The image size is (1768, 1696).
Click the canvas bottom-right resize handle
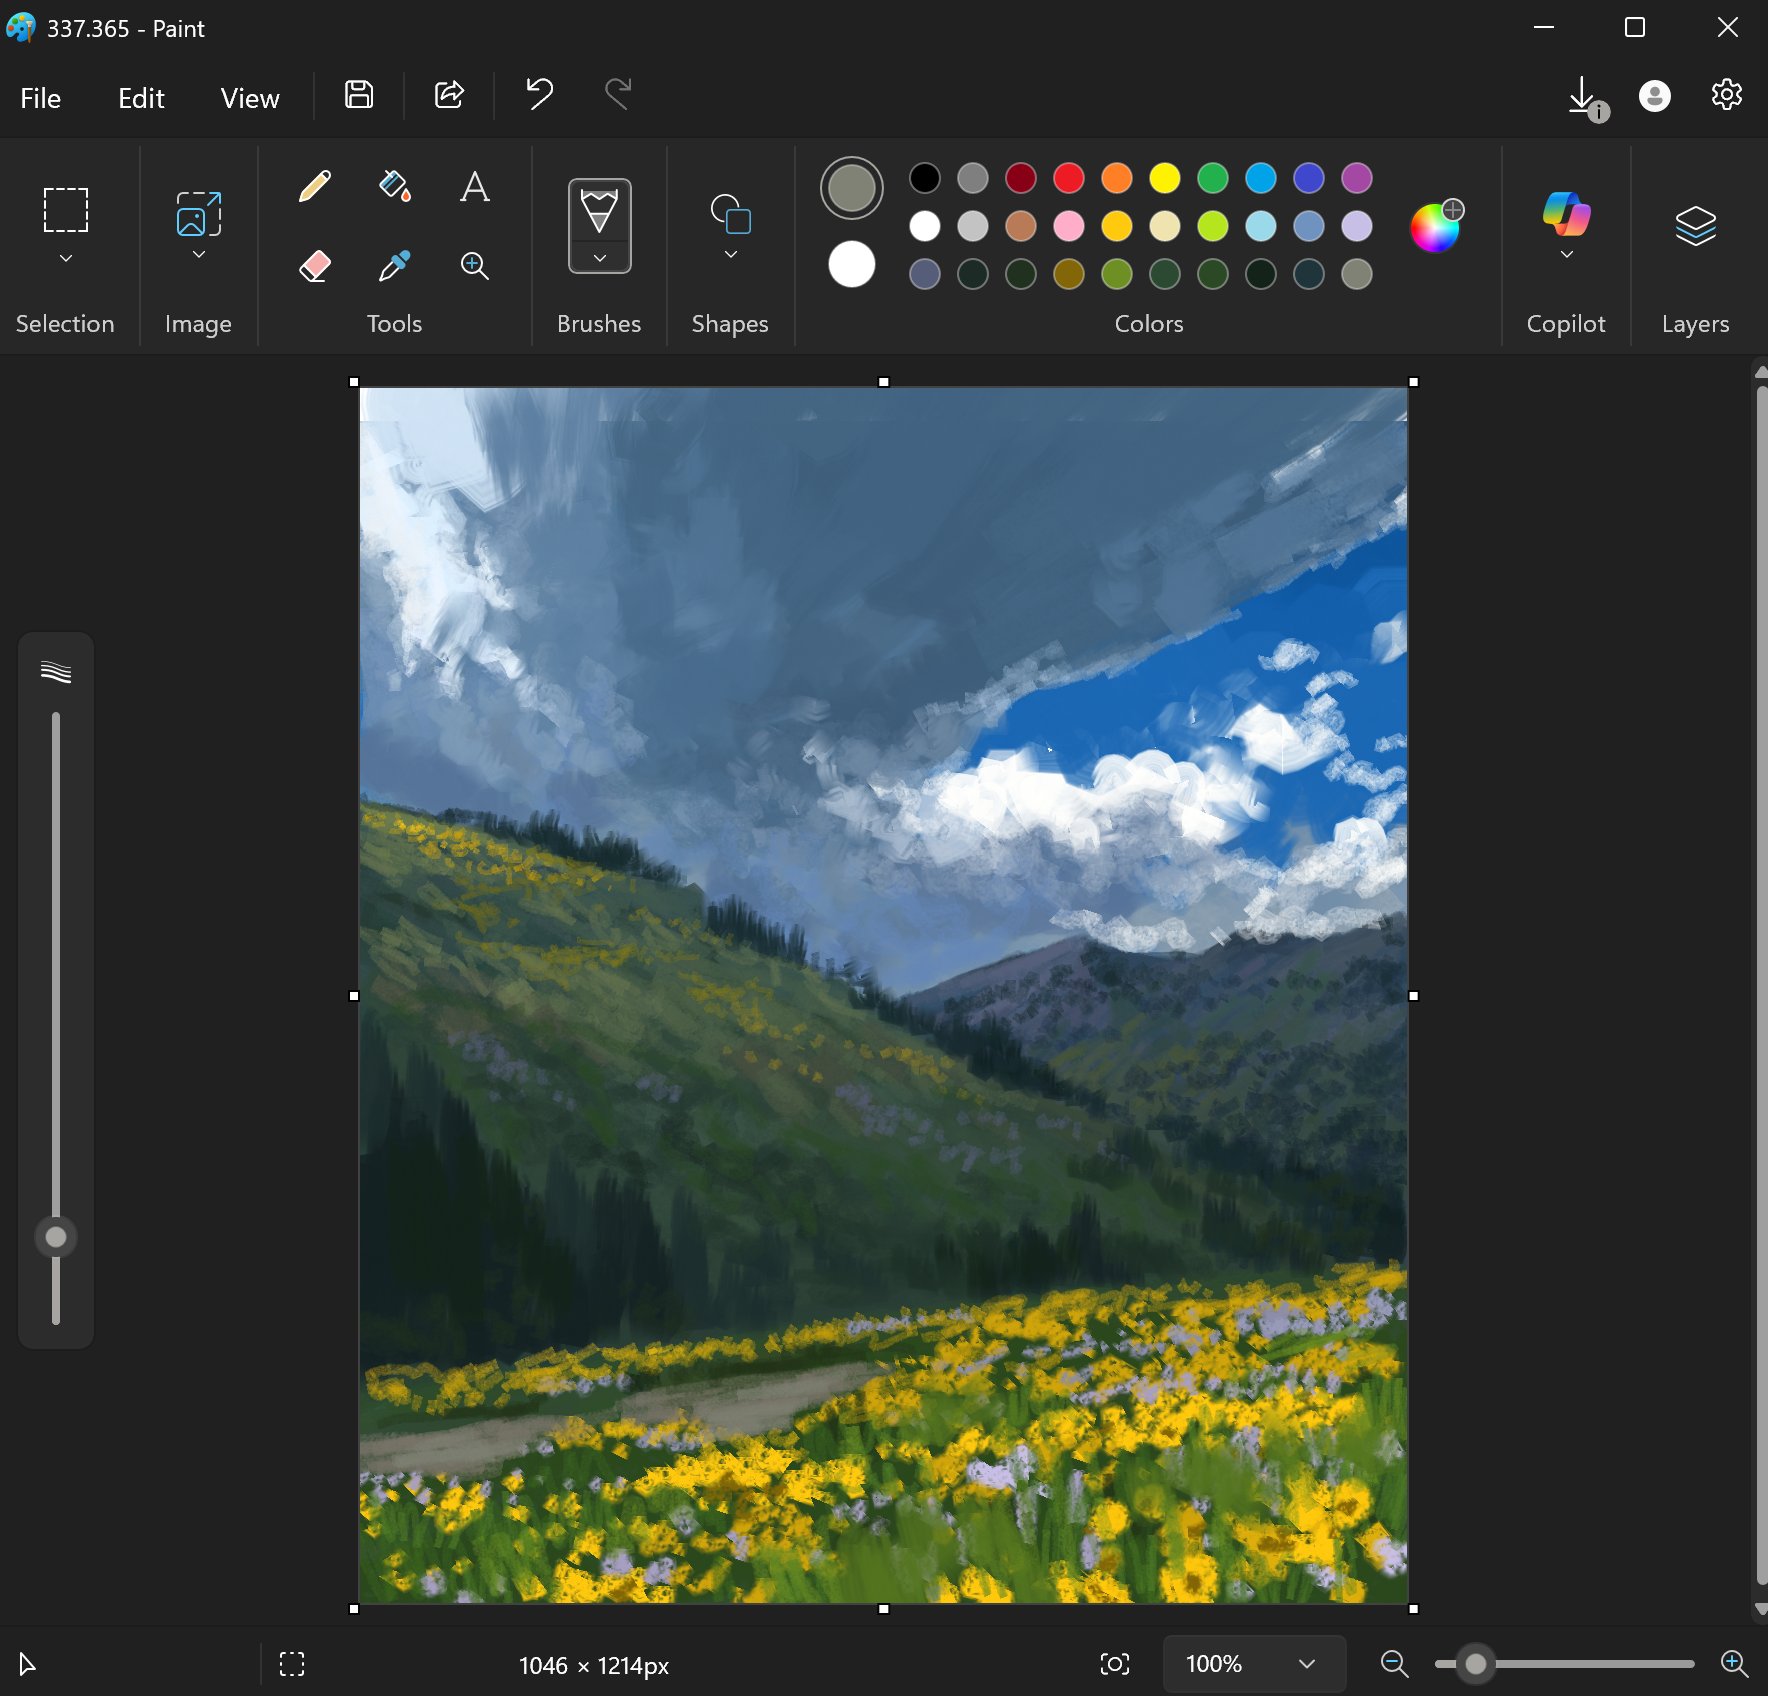coord(1413,1609)
